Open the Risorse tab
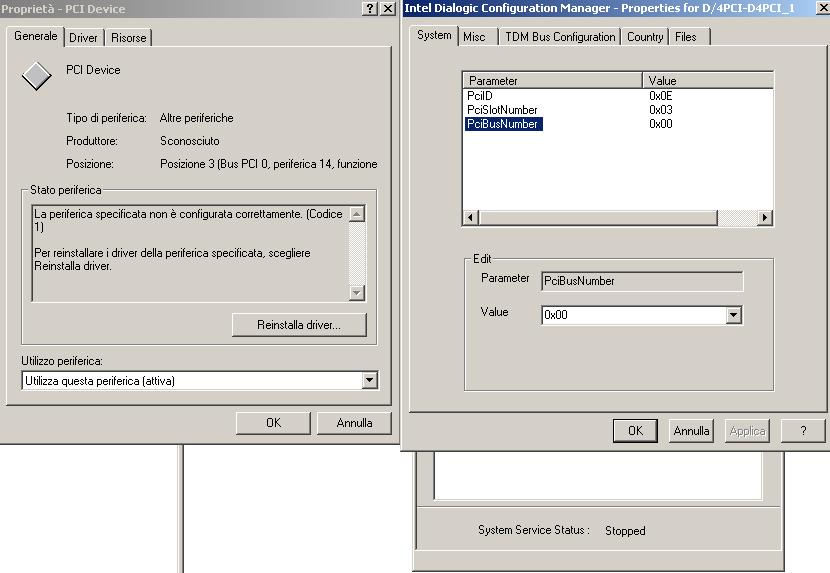The height and width of the screenshot is (573, 830). [x=129, y=38]
